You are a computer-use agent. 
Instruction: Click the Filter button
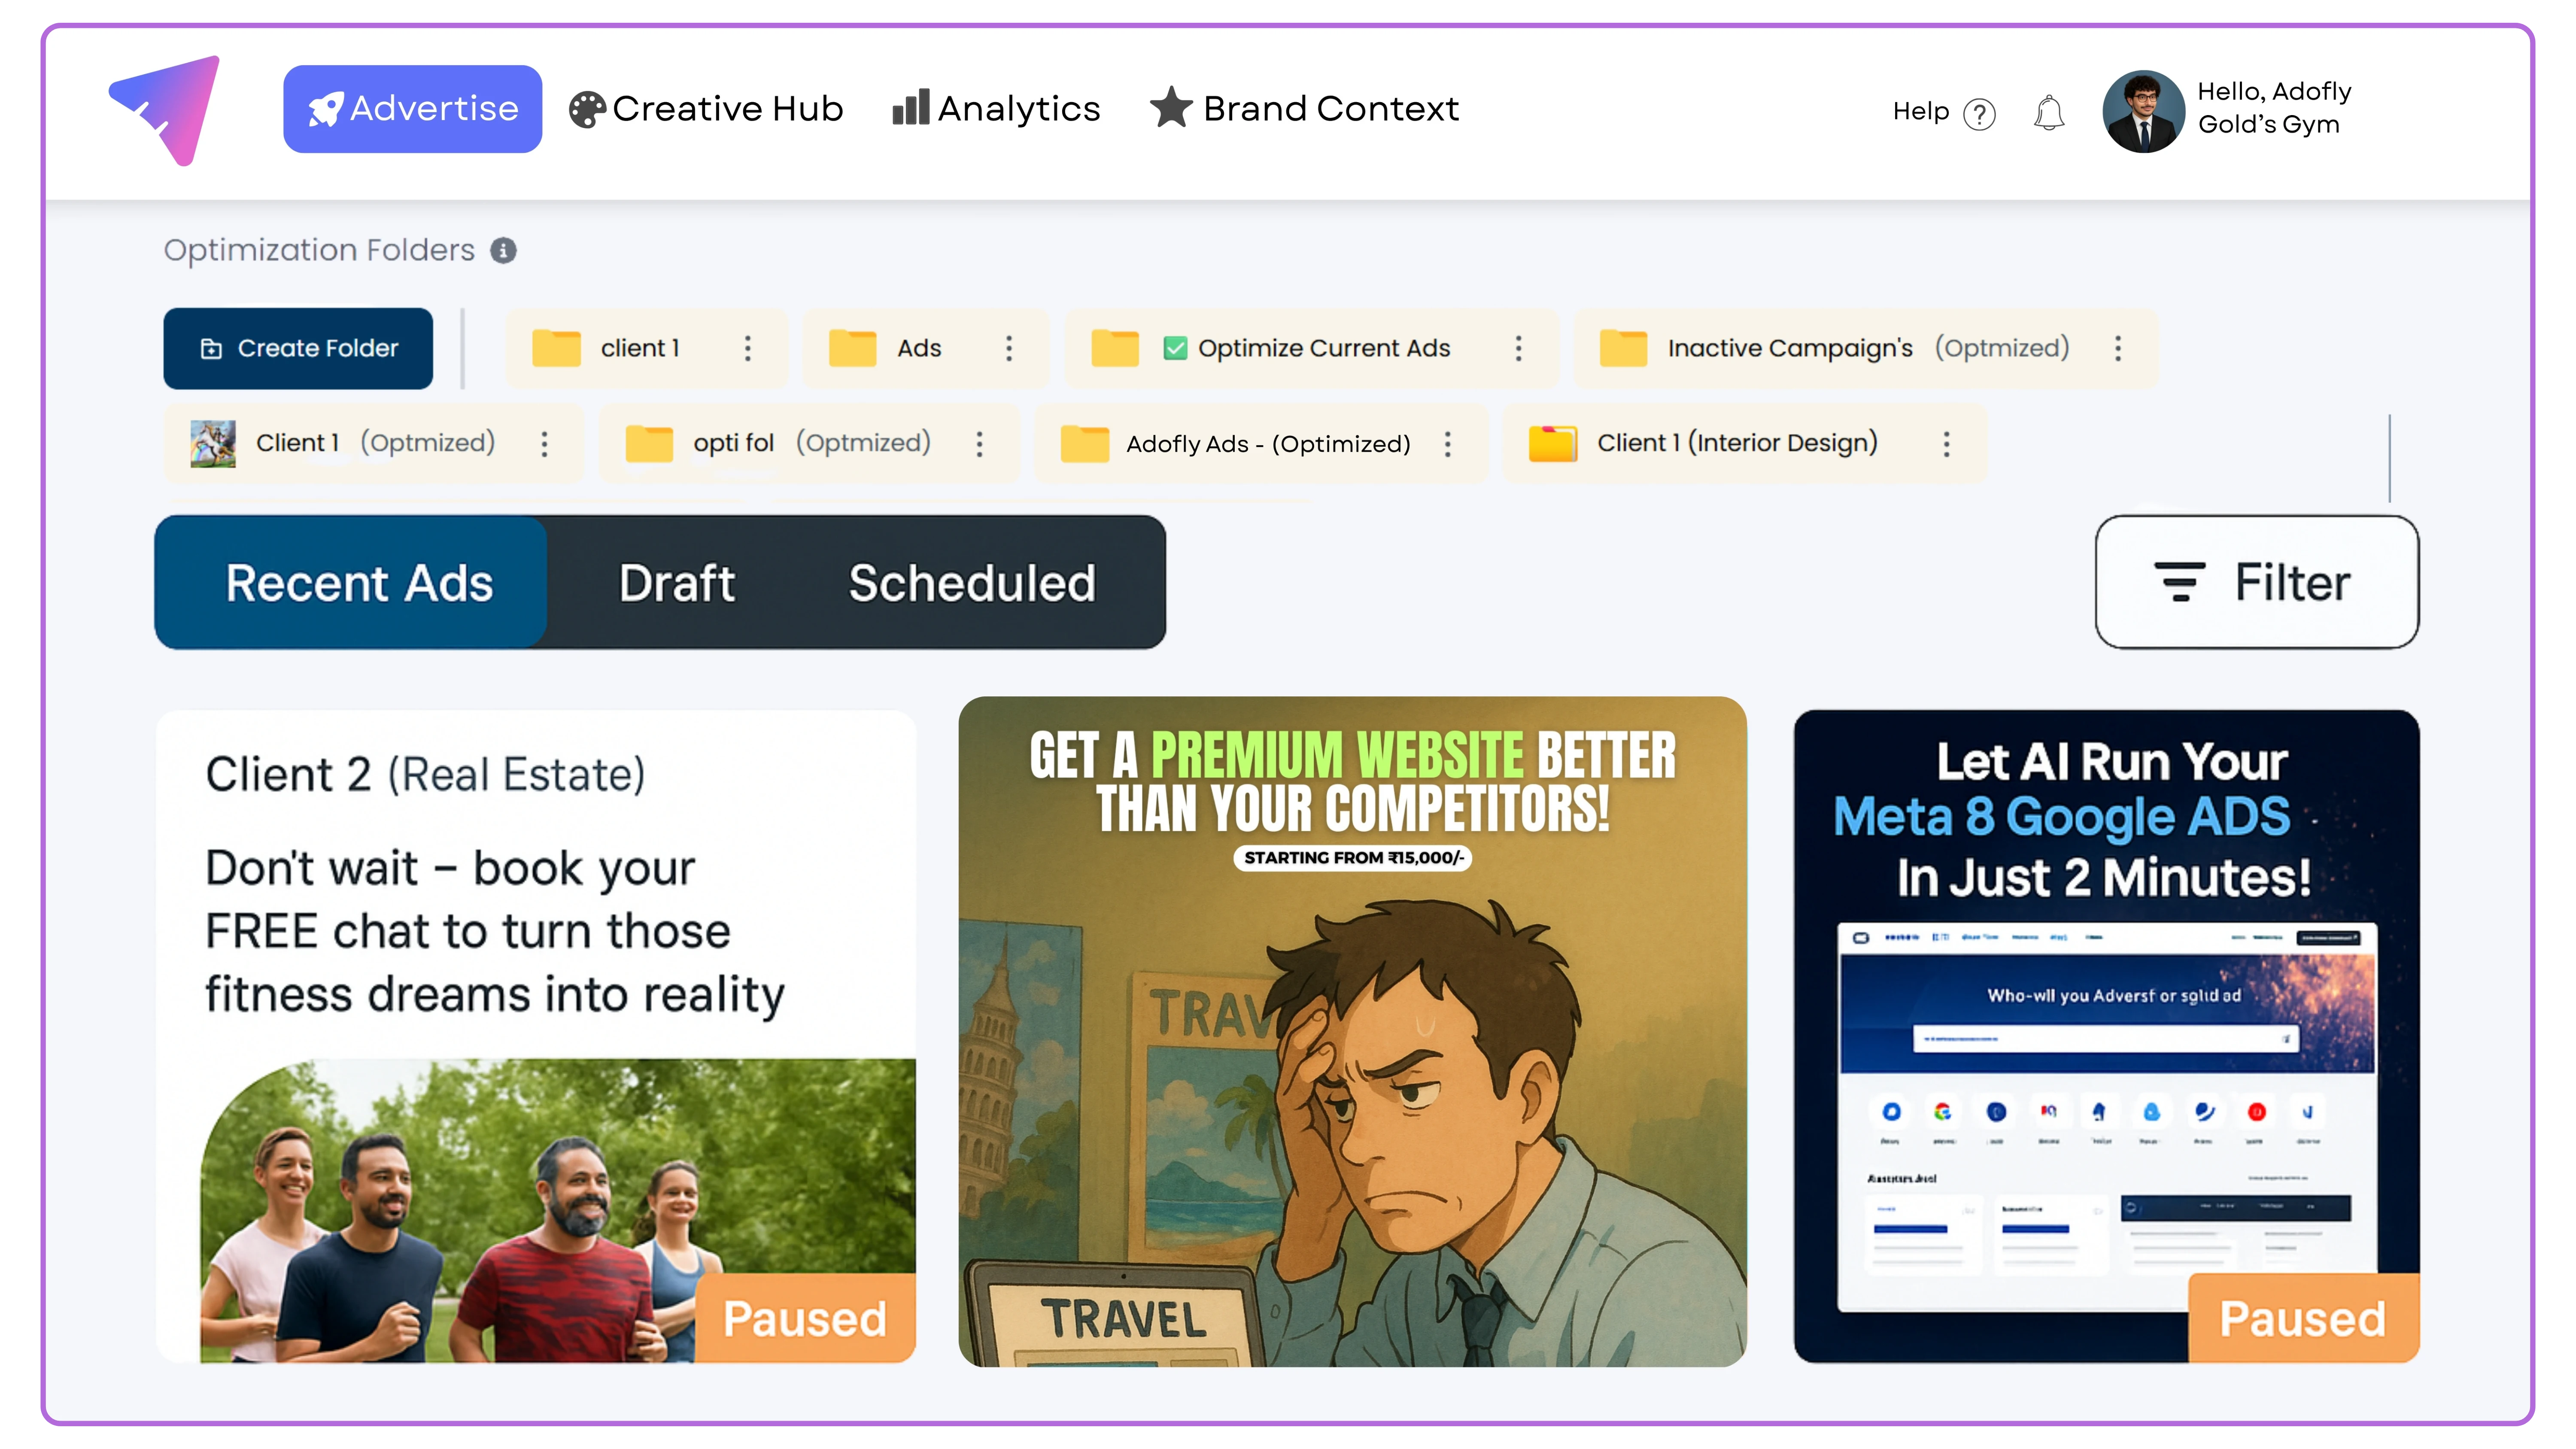click(x=2257, y=582)
